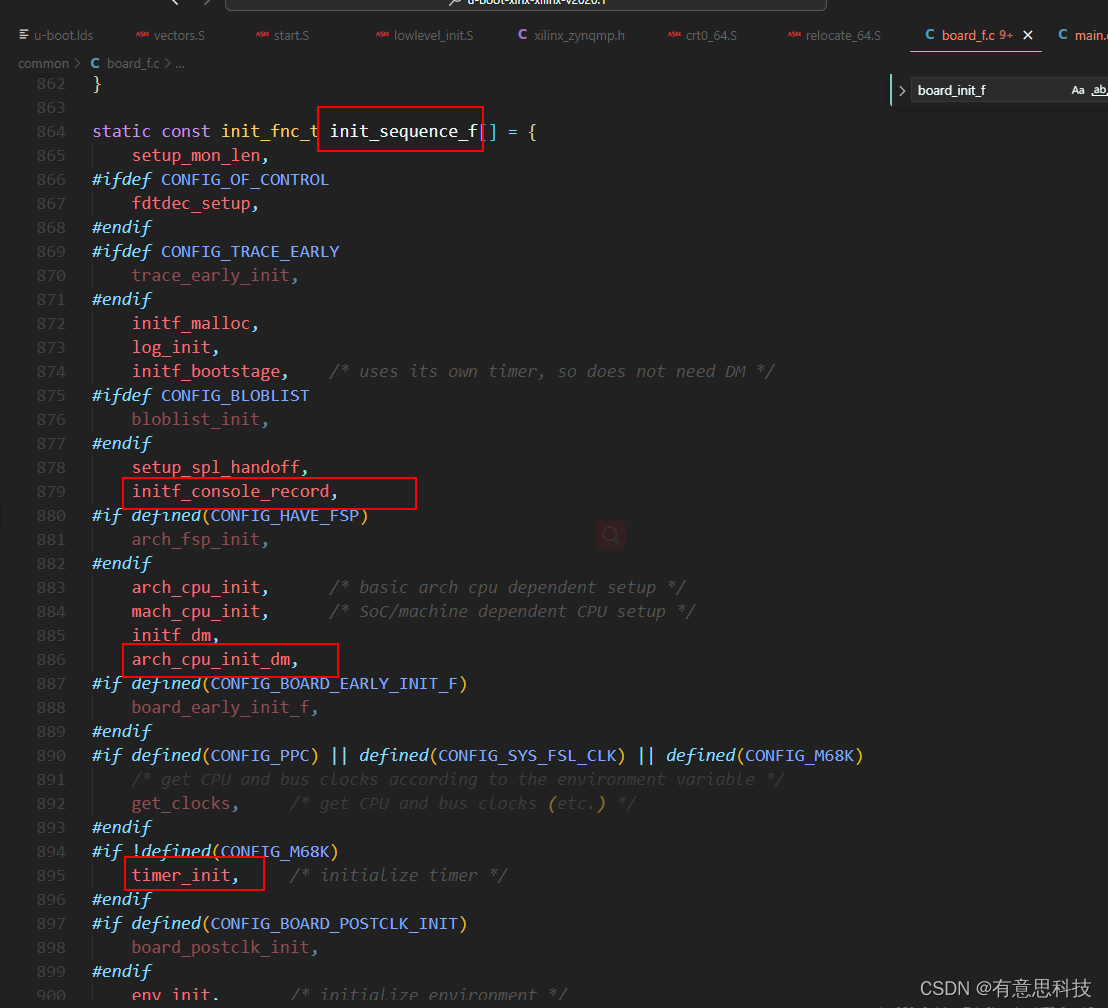Expand the breadcrumb ellipsis after board_f.c

pyautogui.click(x=179, y=62)
